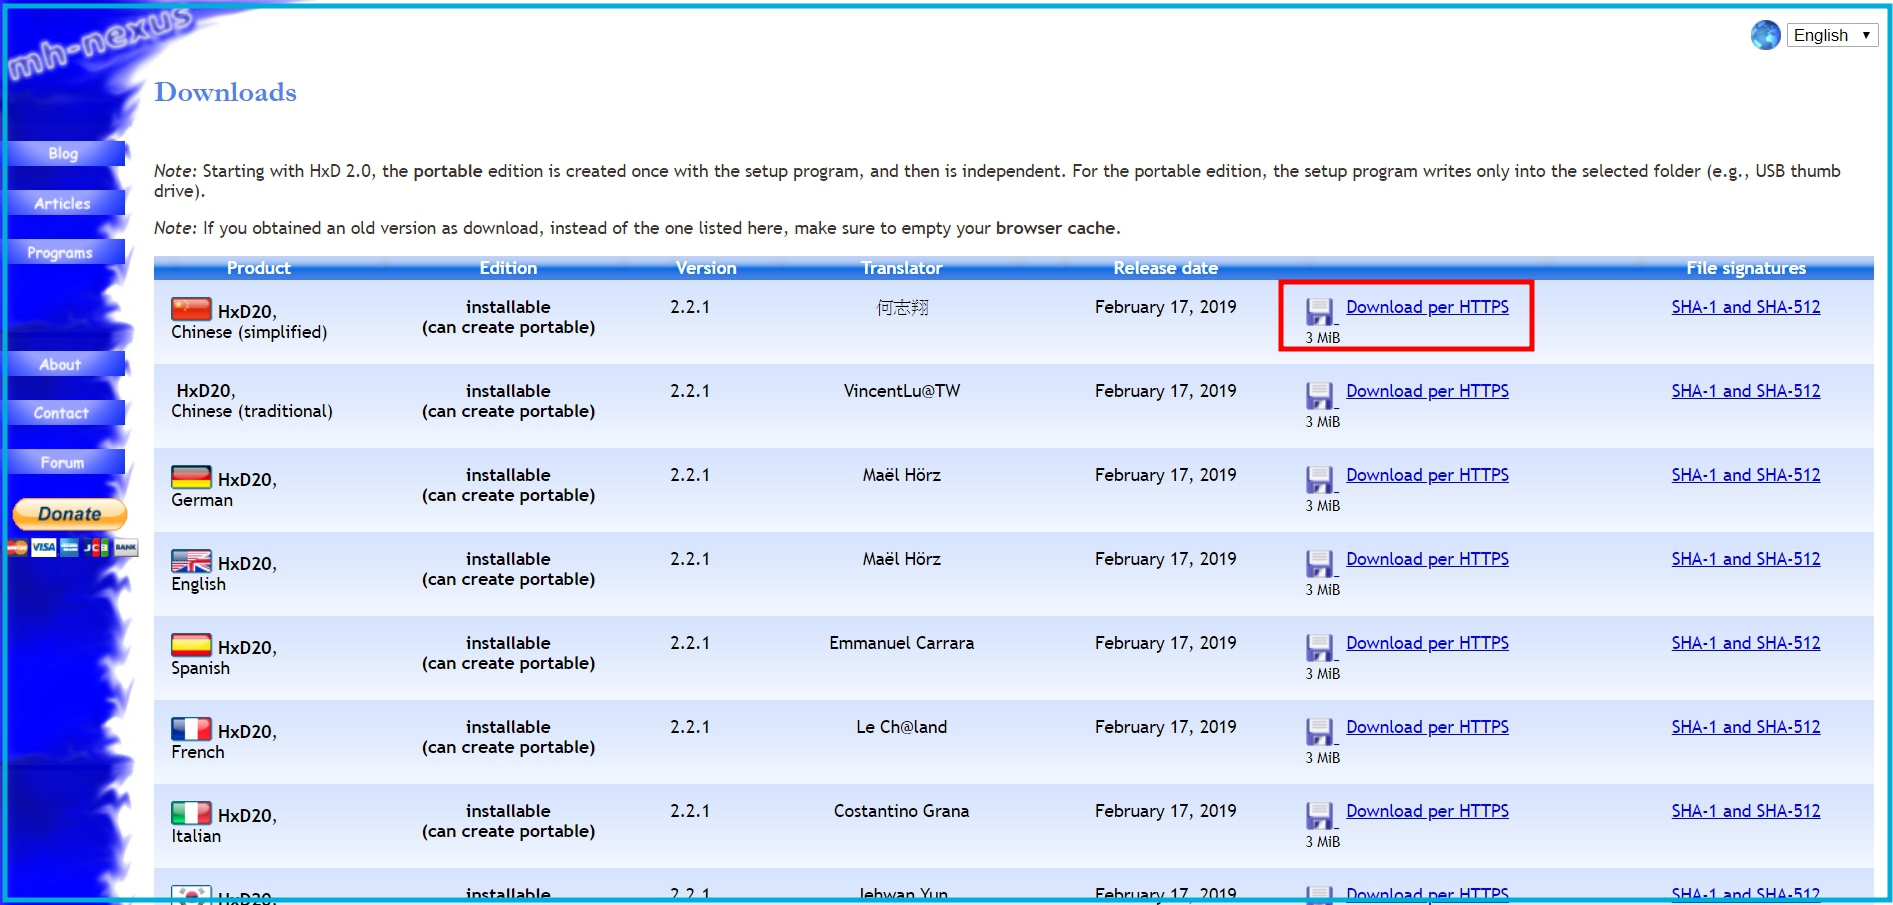Open the Blog menu item
Image resolution: width=1893 pixels, height=905 pixels.
(x=66, y=153)
